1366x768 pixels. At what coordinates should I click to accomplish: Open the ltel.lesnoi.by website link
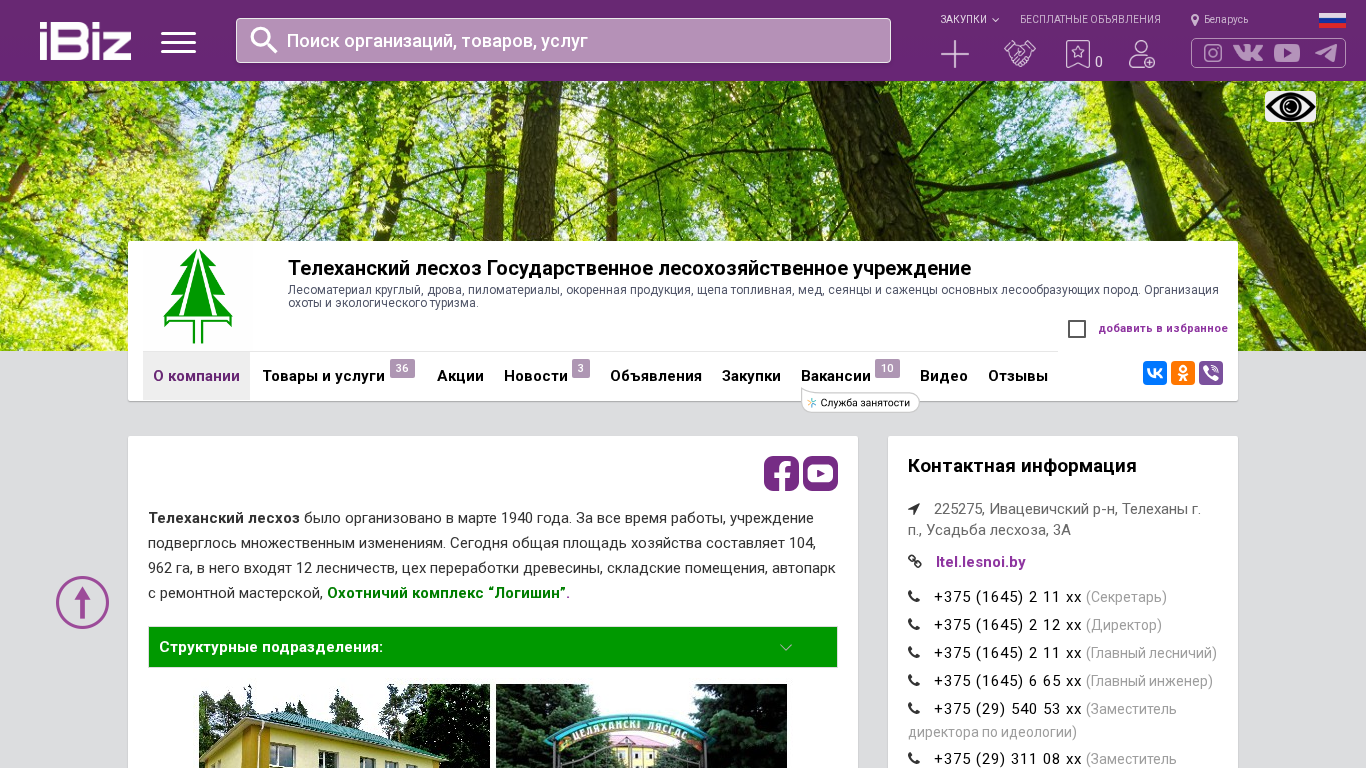pos(981,562)
